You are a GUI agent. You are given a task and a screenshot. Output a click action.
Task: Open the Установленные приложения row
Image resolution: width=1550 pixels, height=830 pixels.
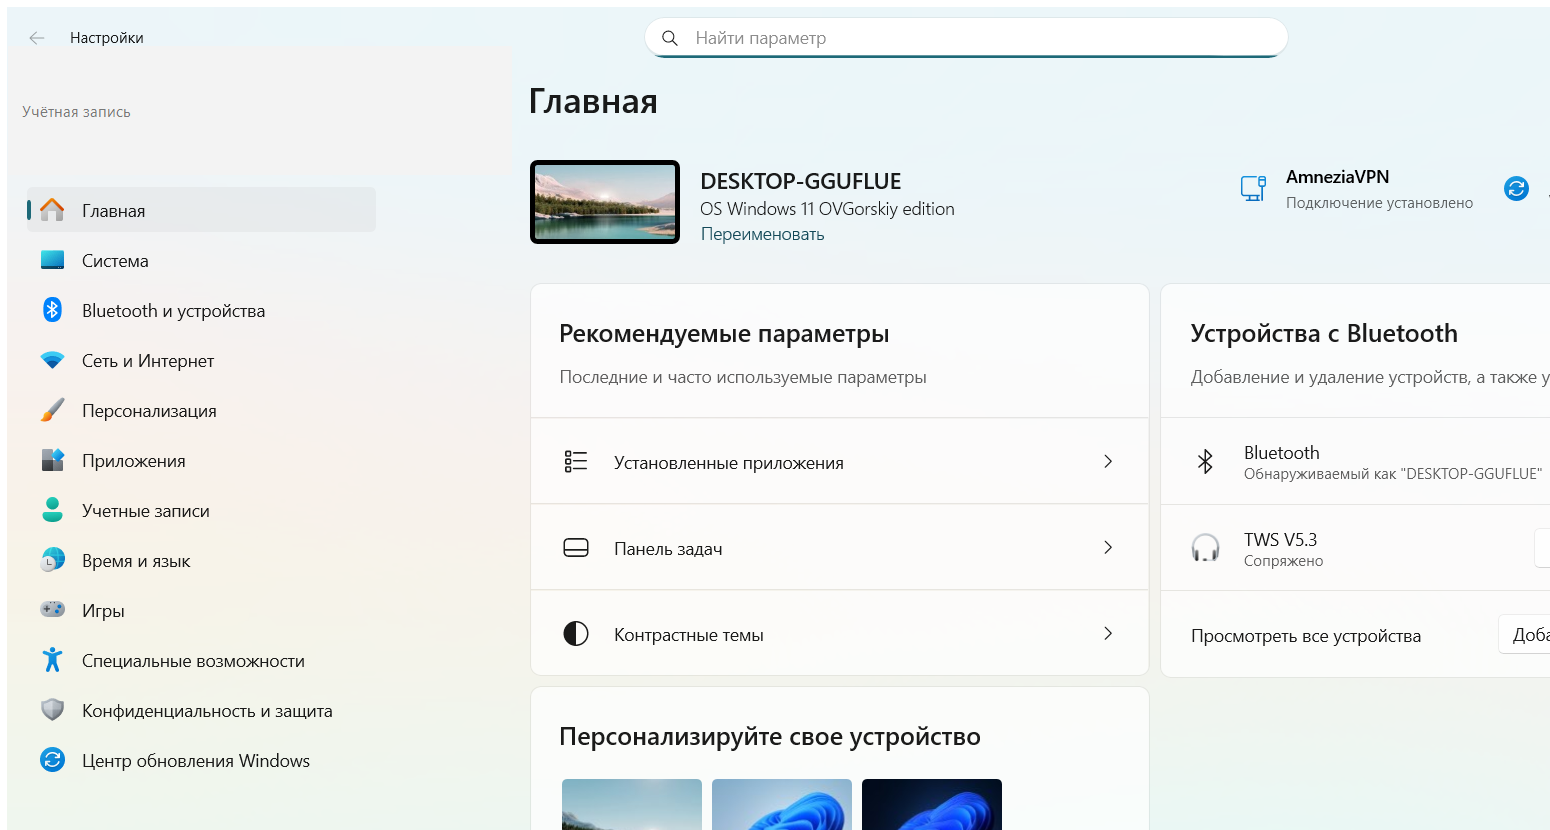tap(839, 461)
